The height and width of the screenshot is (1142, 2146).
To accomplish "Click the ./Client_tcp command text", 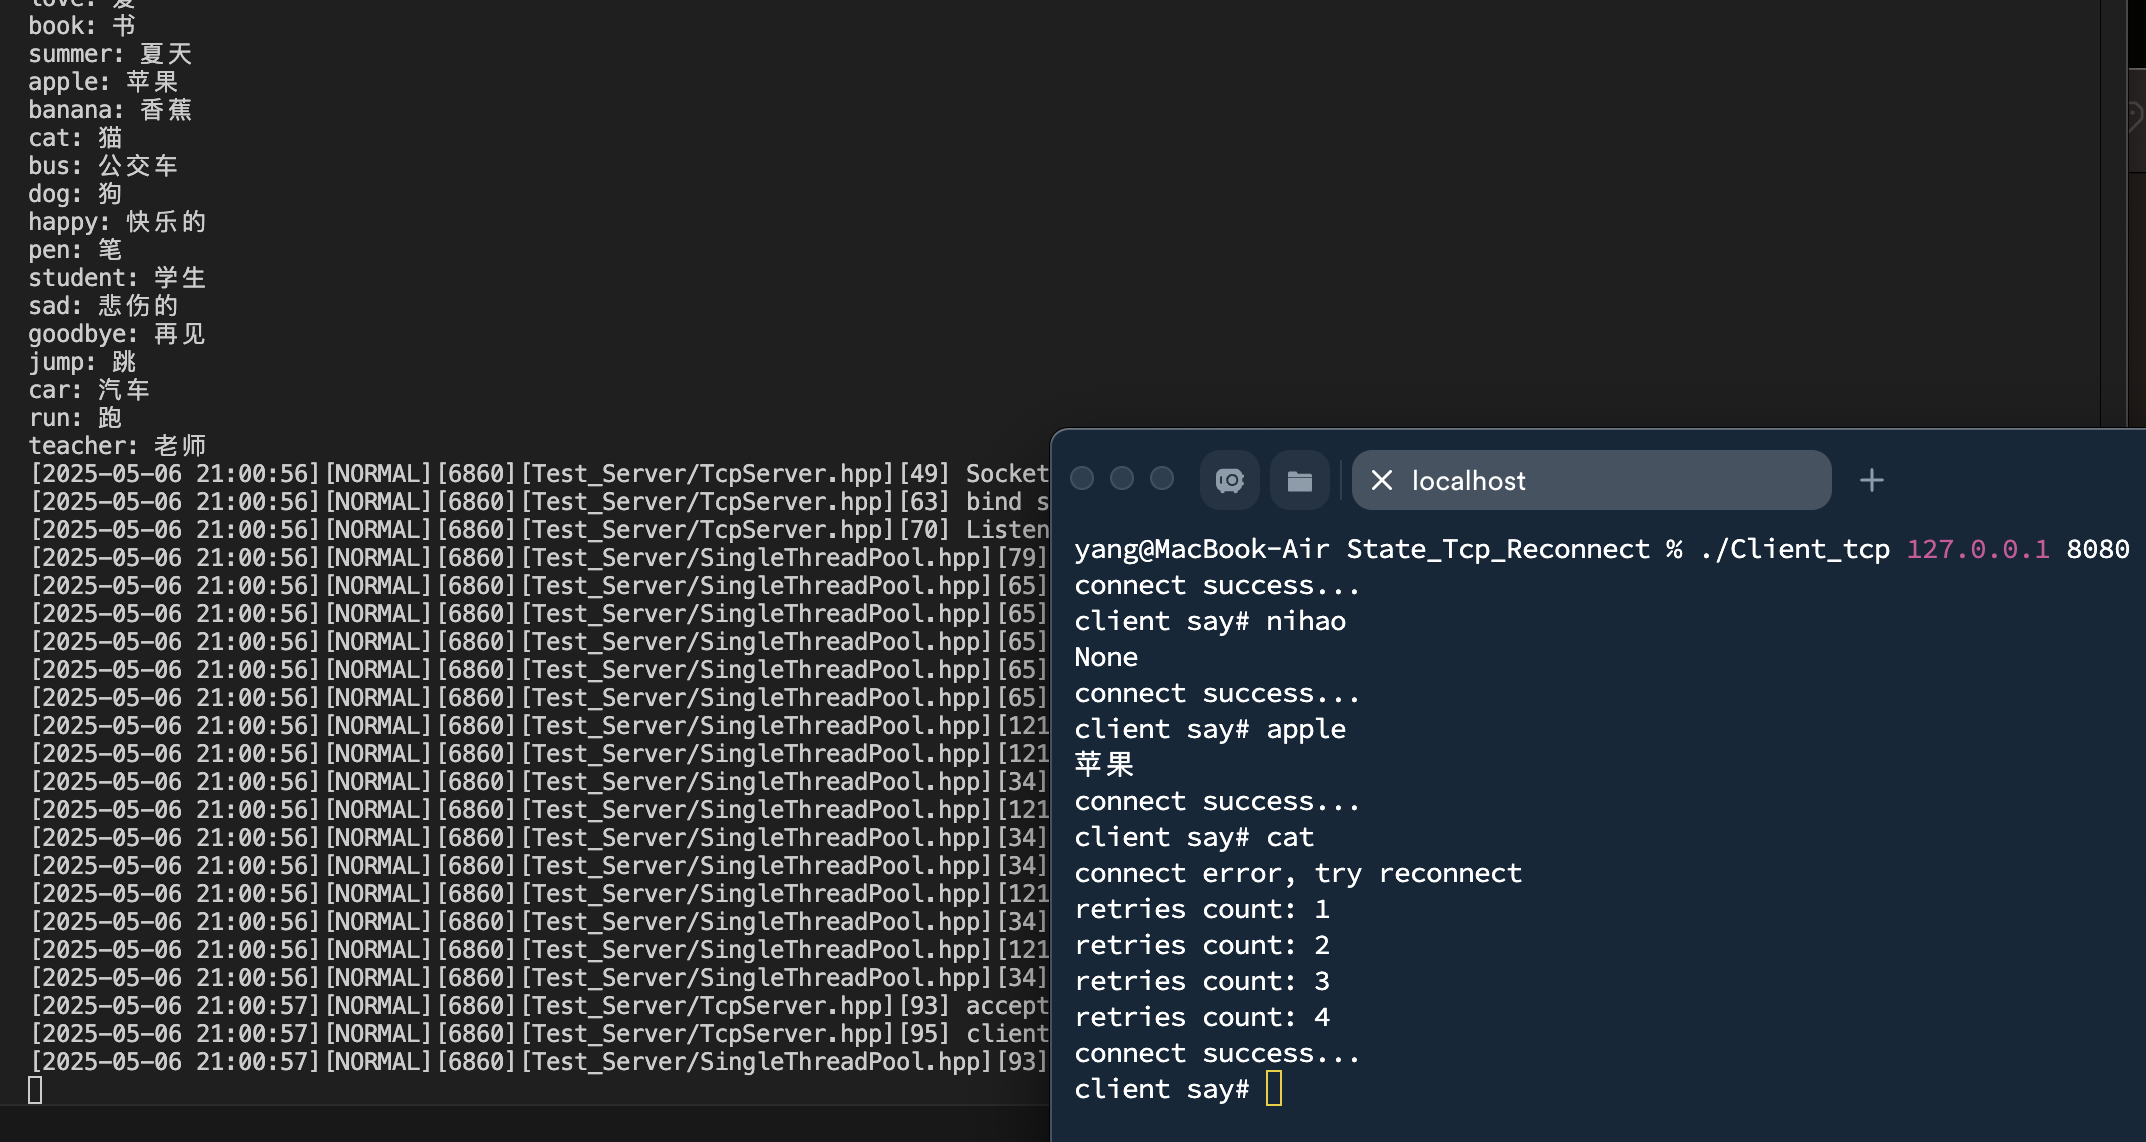I will (1794, 549).
